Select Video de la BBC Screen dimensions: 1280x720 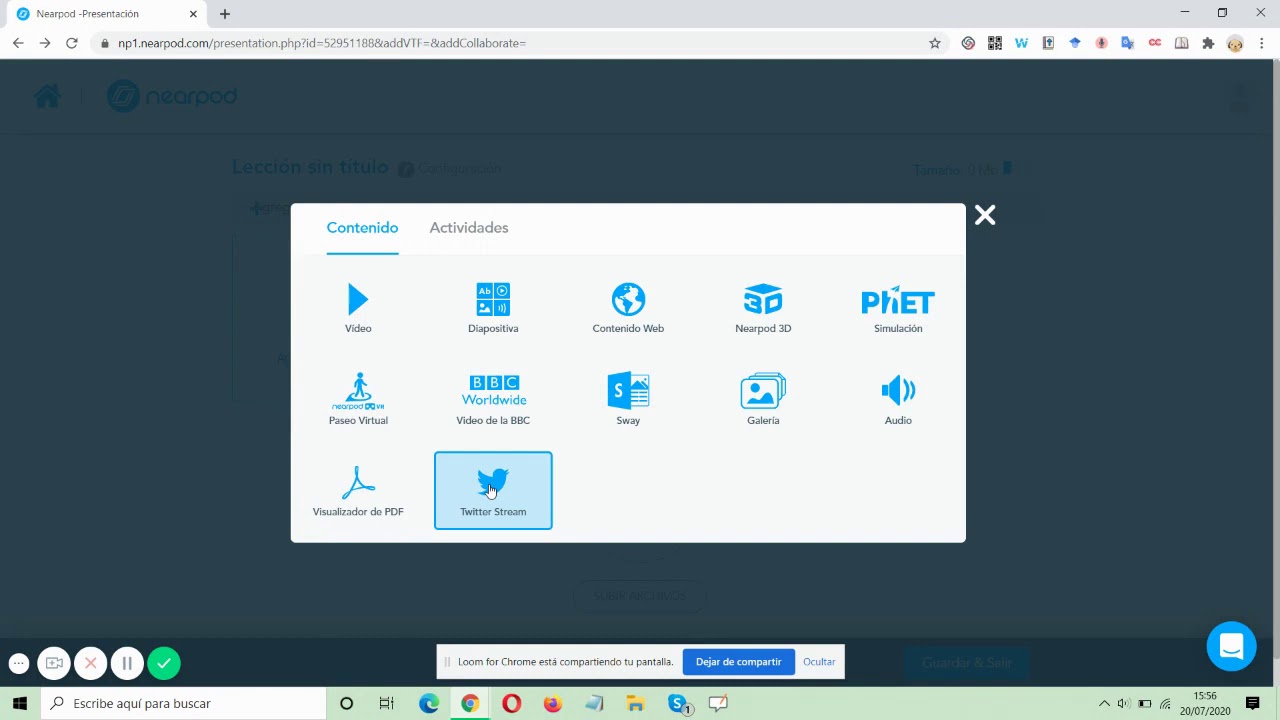coord(493,399)
